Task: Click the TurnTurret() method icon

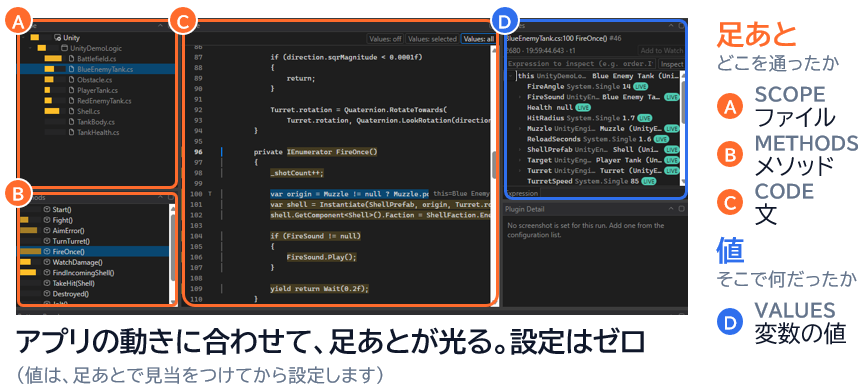Action: (46, 241)
